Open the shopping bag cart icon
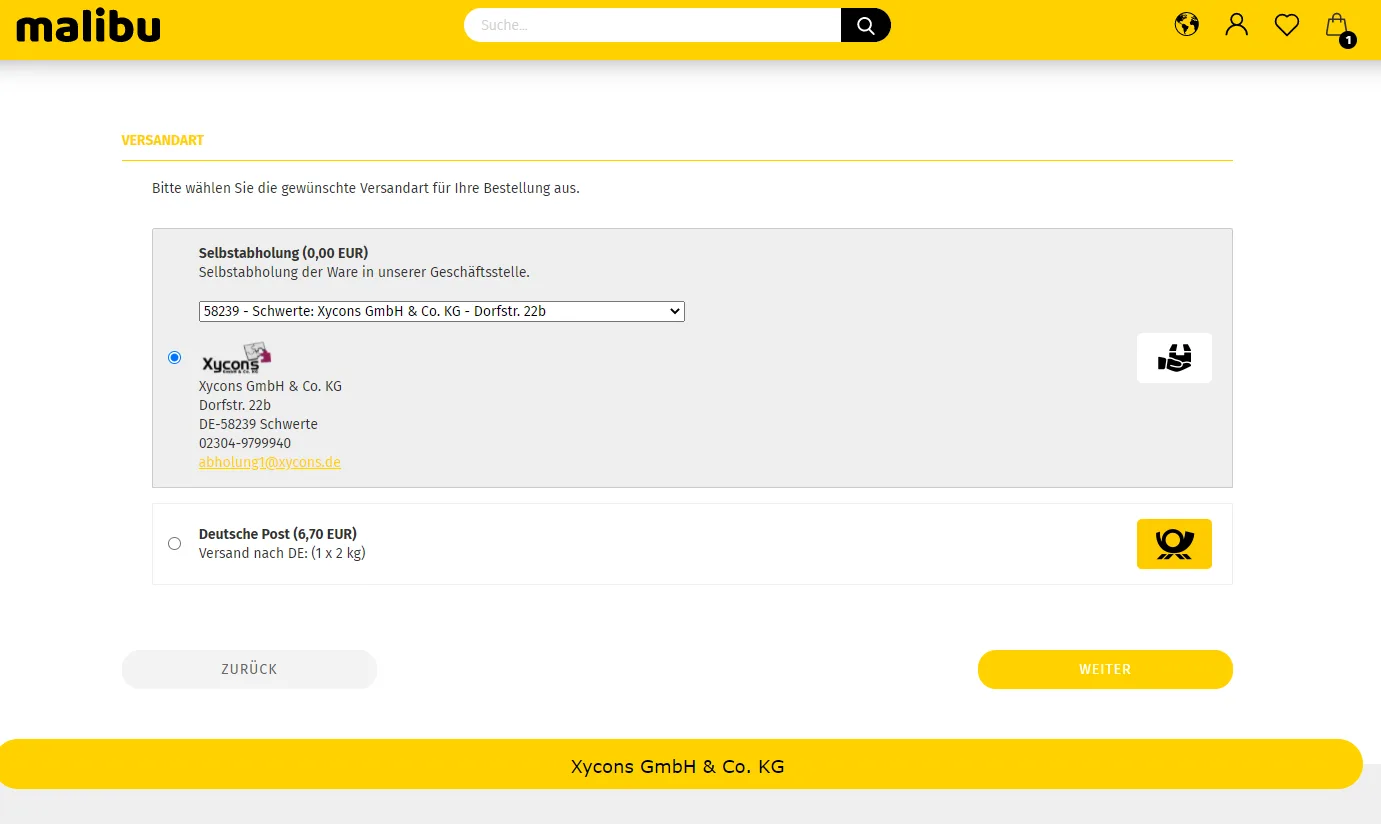 coord(1337,25)
